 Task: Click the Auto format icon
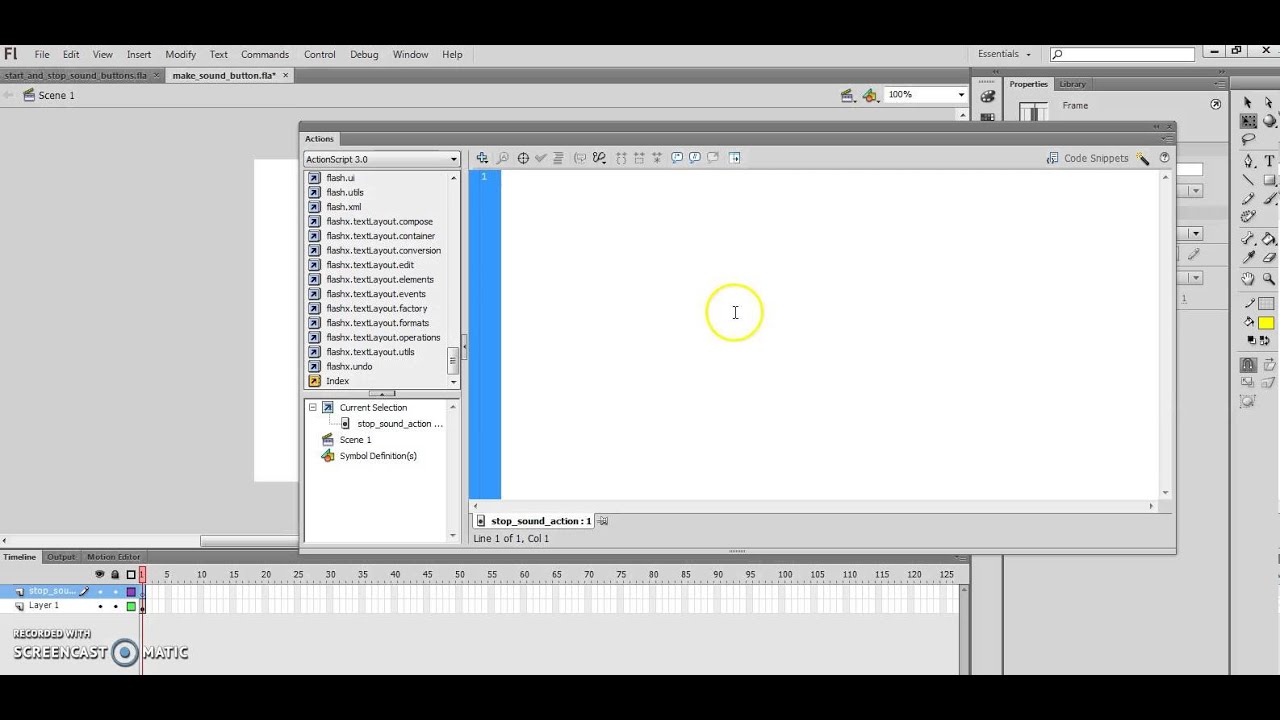point(558,158)
